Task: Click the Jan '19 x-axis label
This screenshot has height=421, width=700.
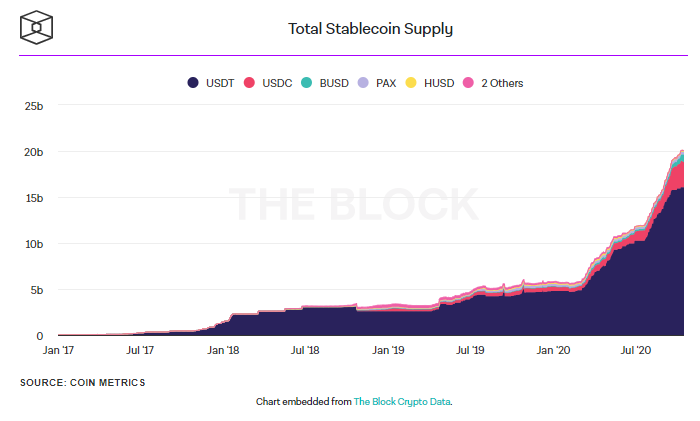Action: [387, 351]
